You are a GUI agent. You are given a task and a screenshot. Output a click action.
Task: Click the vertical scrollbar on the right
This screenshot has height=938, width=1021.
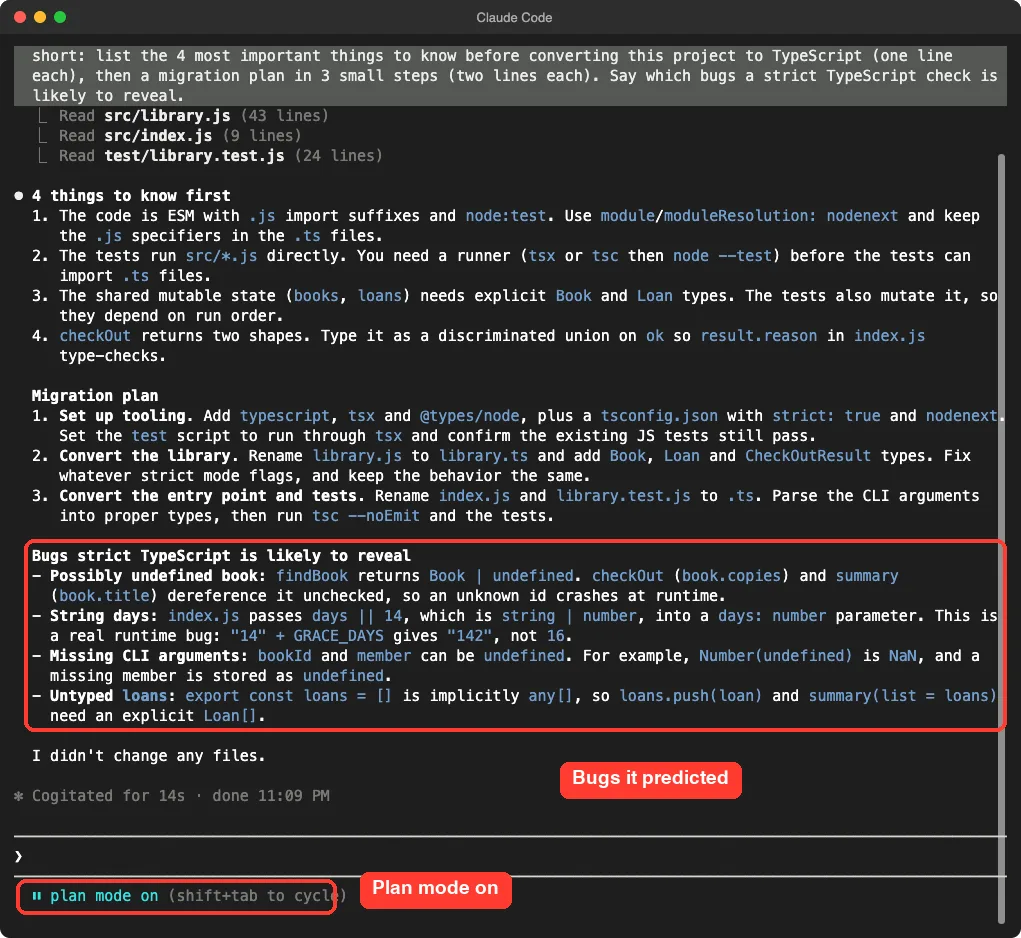click(1001, 538)
